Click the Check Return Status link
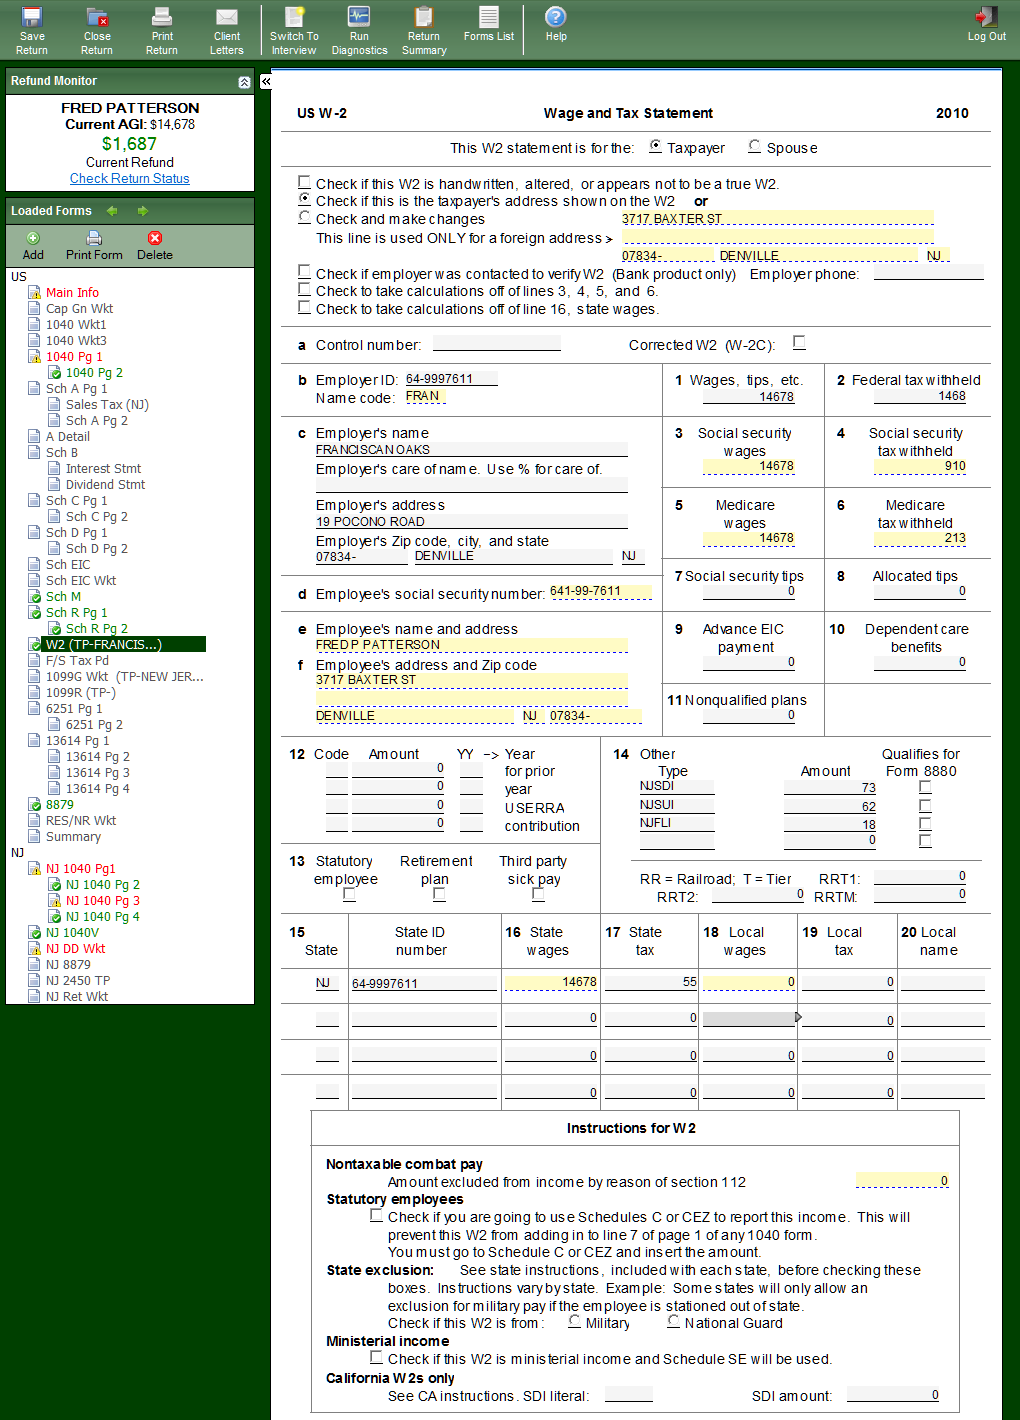1020x1420 pixels. coord(129,179)
